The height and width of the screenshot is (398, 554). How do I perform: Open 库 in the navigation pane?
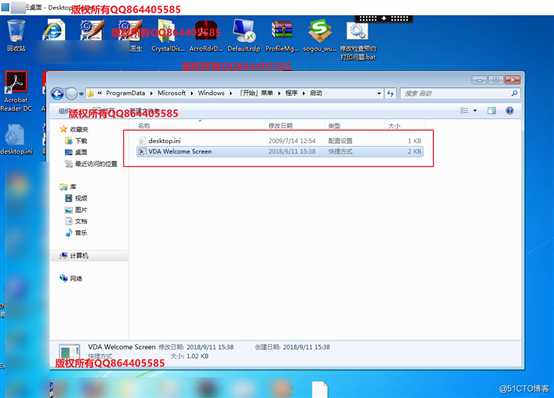[73, 186]
